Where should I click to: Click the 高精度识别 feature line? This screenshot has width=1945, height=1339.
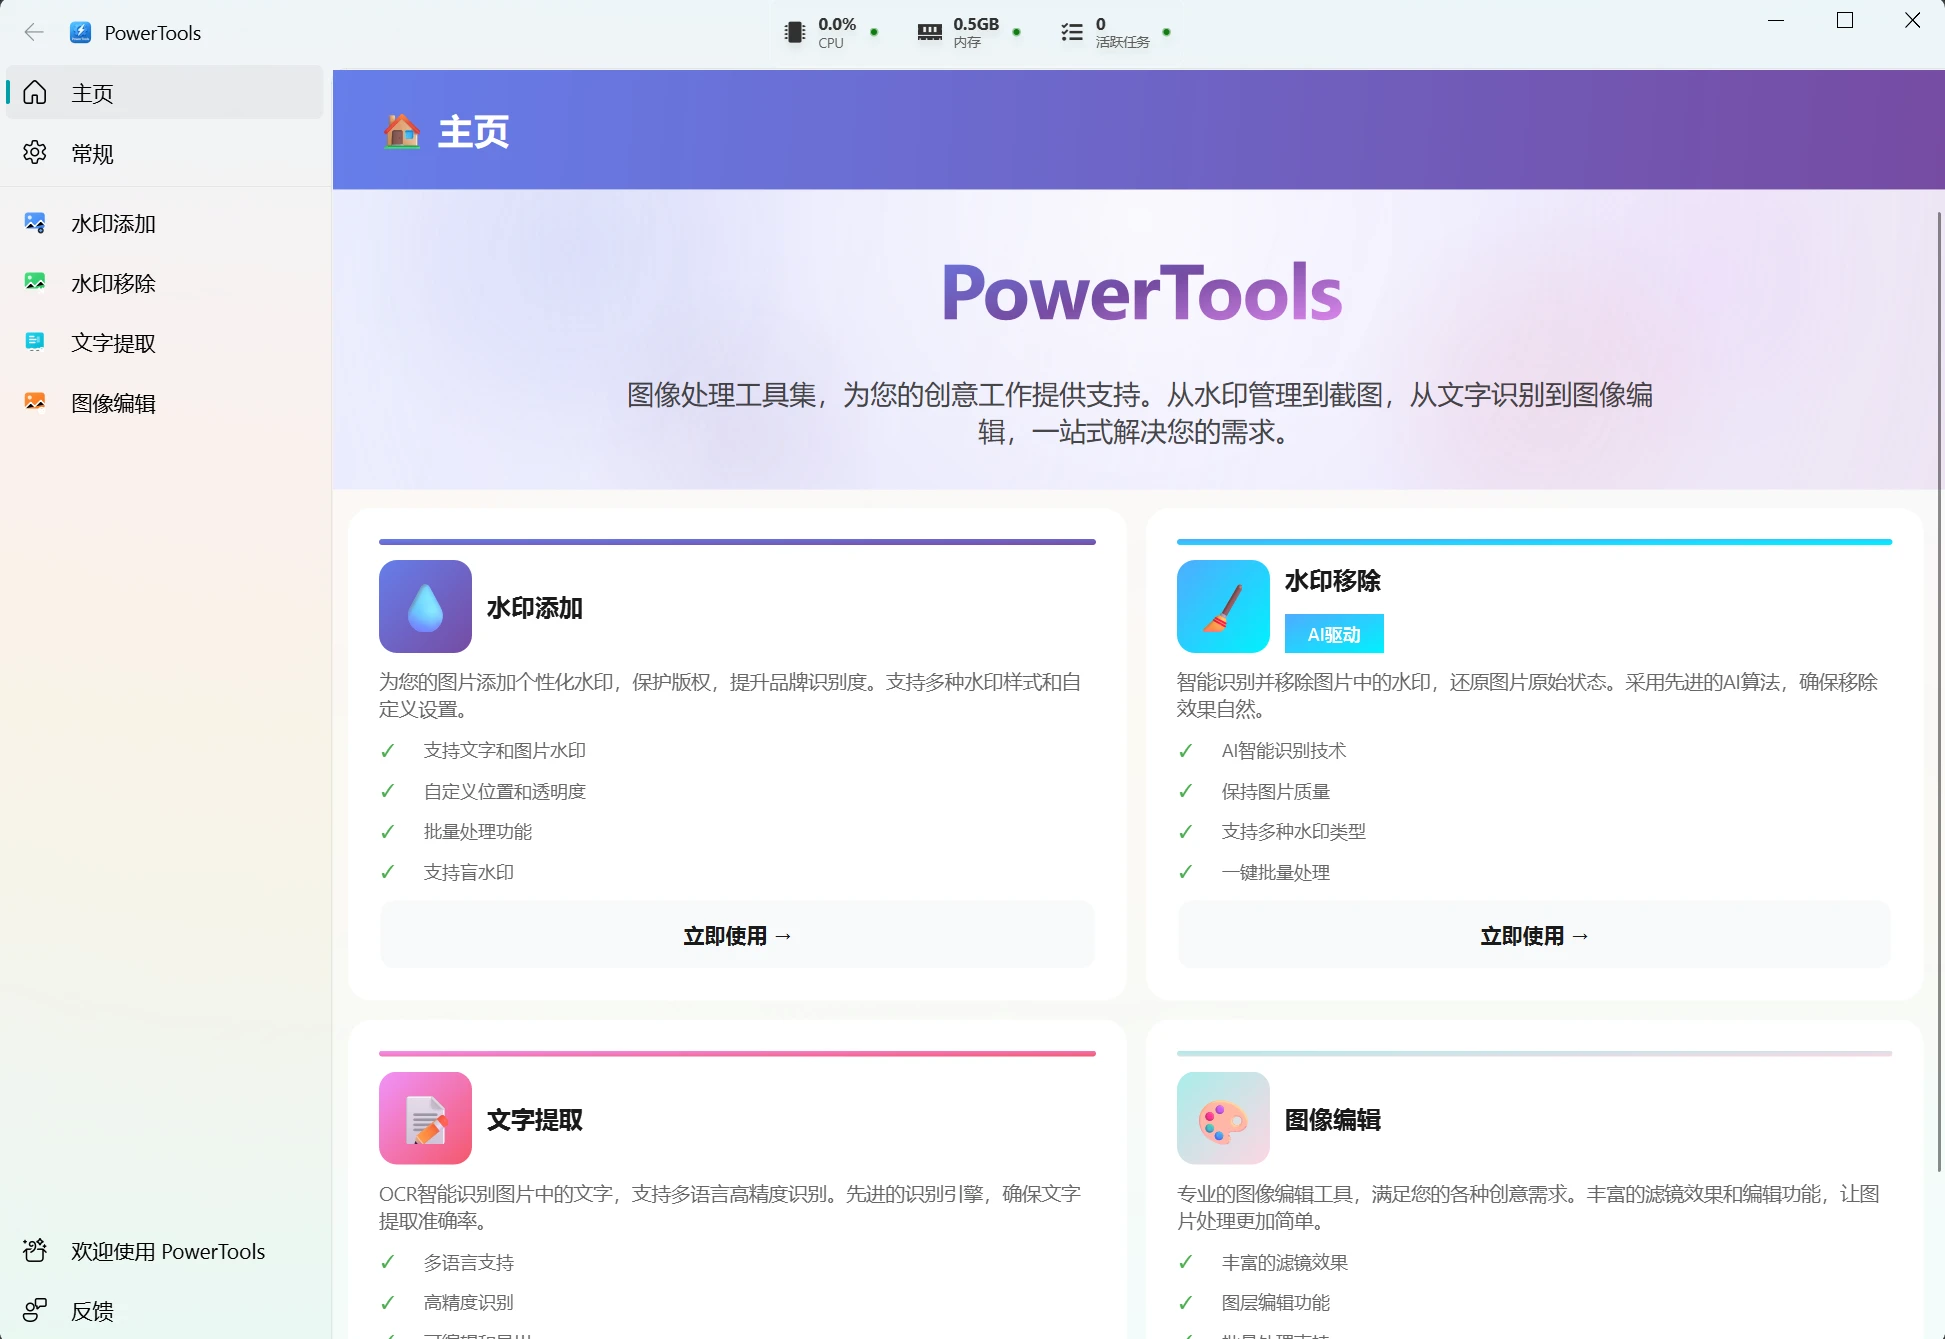coord(468,1302)
